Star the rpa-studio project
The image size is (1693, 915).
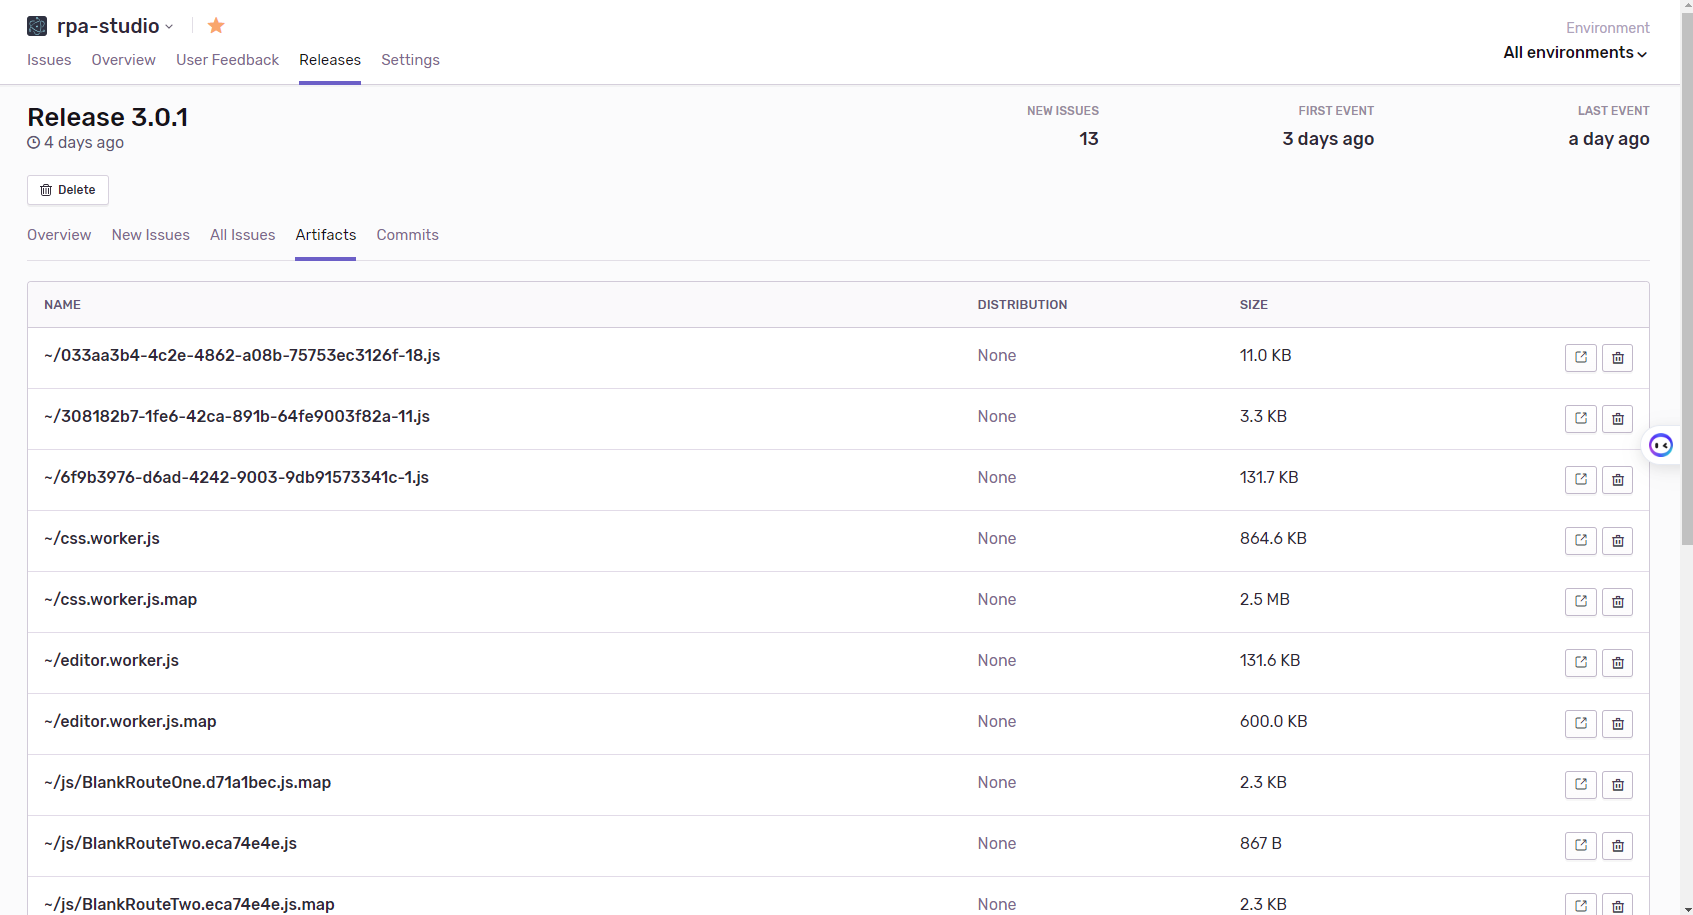pos(216,26)
